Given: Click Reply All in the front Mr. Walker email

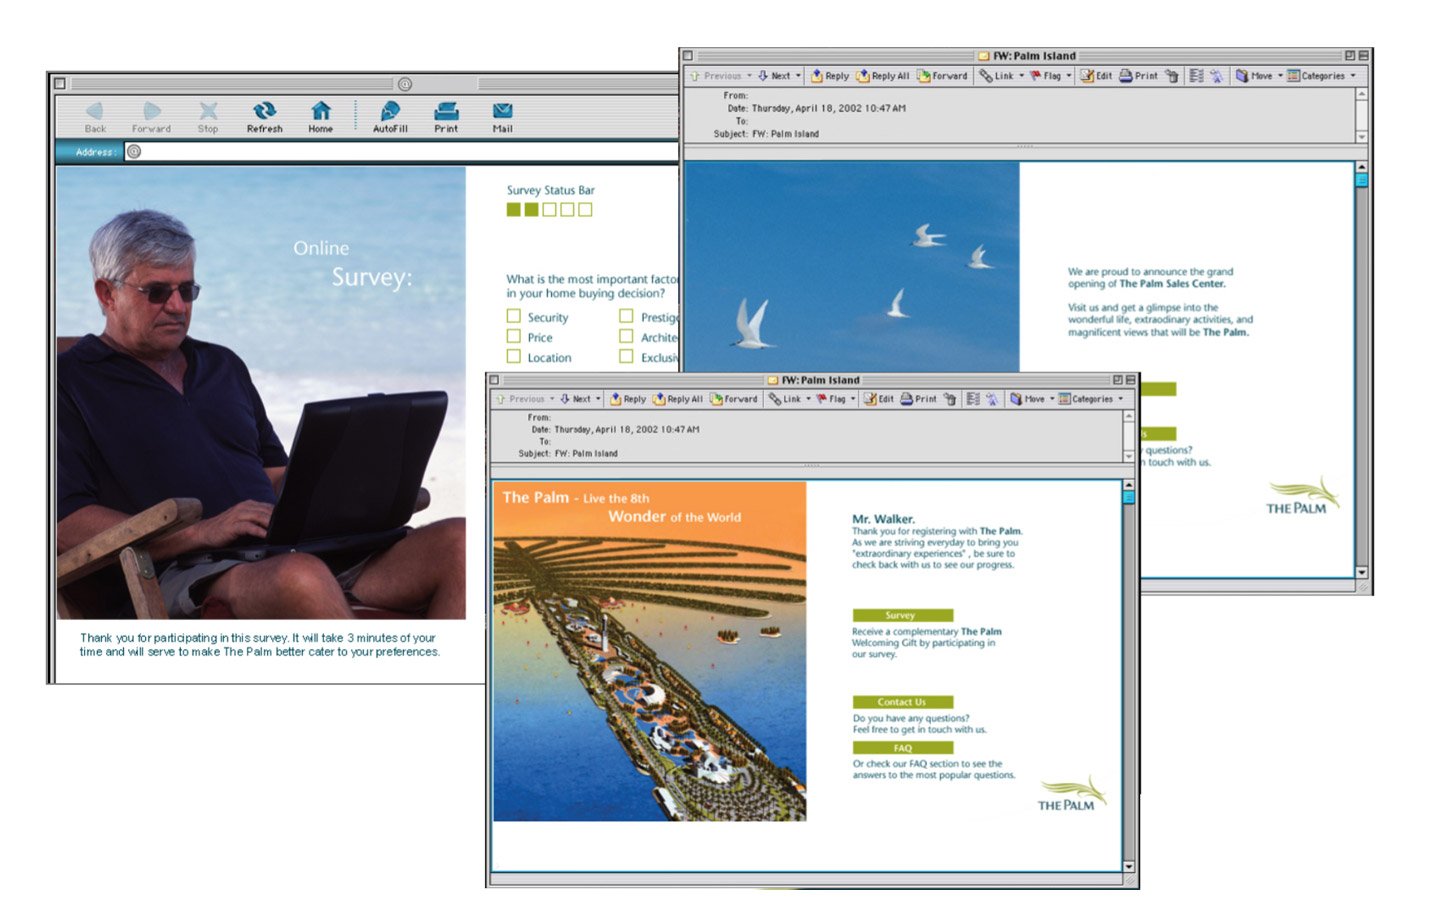Looking at the screenshot, I should (678, 399).
